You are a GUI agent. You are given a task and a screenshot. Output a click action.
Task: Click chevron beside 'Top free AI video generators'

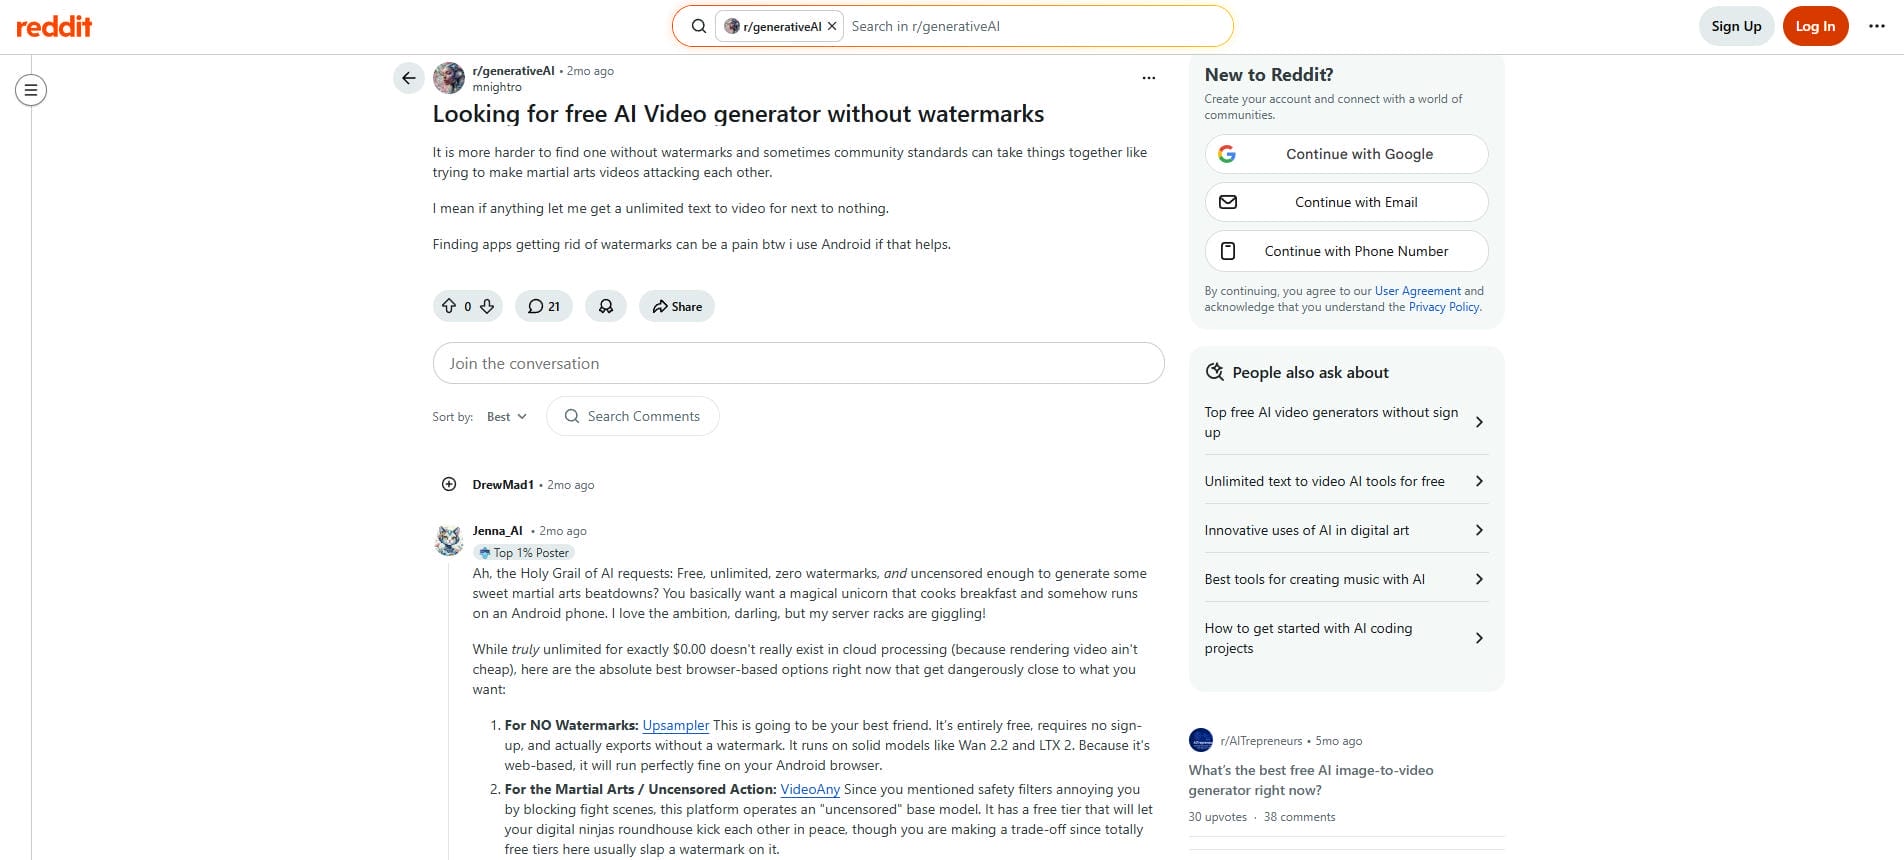coord(1479,422)
